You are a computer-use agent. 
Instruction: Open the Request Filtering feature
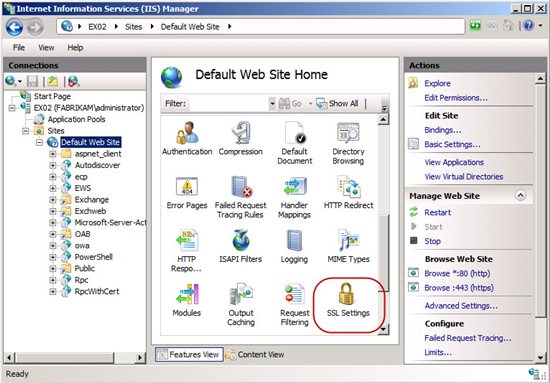295,304
